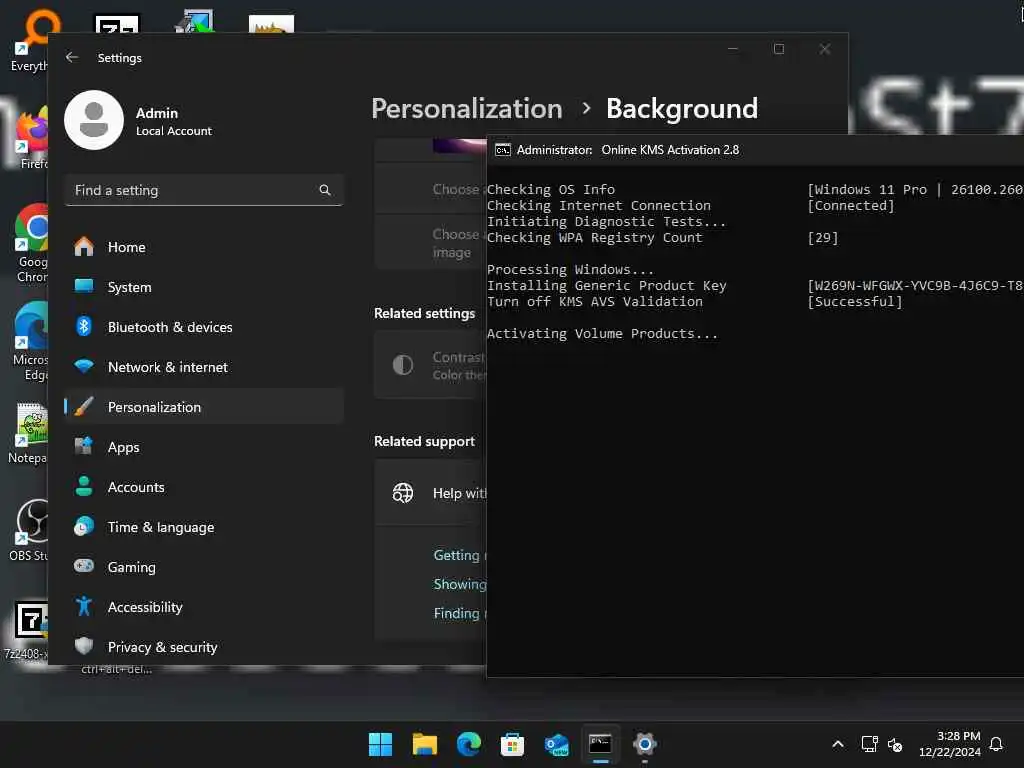Click '[Successful]' text in console window
The height and width of the screenshot is (768, 1024).
tap(855, 302)
